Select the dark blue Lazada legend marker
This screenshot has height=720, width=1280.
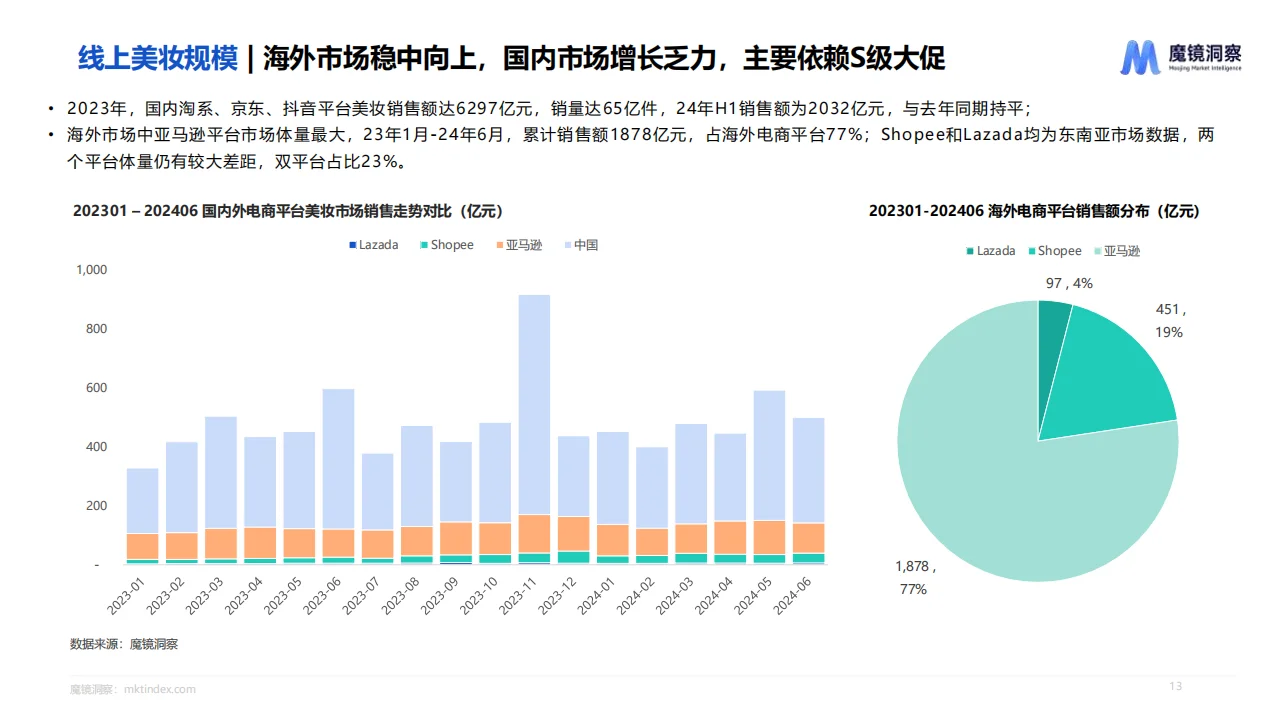click(x=351, y=244)
